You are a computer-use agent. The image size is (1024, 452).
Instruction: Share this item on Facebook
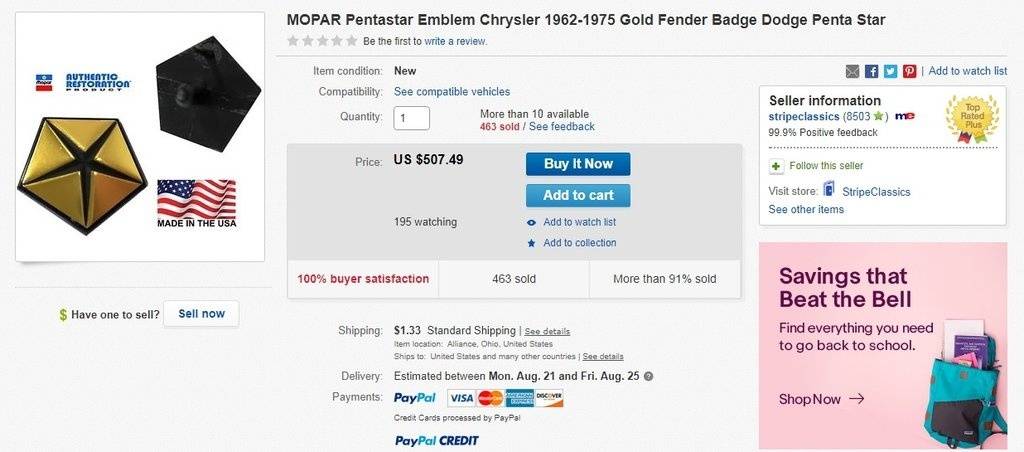tap(871, 71)
